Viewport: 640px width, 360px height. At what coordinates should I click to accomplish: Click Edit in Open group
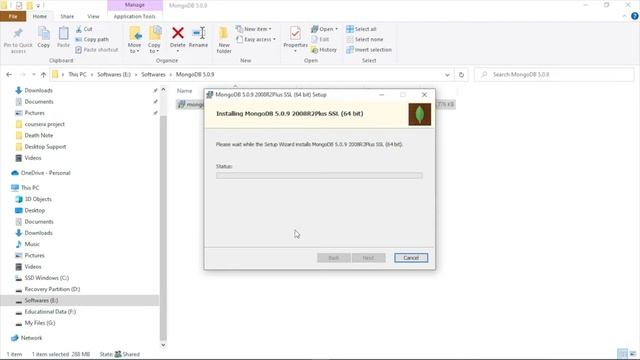[x=320, y=39]
